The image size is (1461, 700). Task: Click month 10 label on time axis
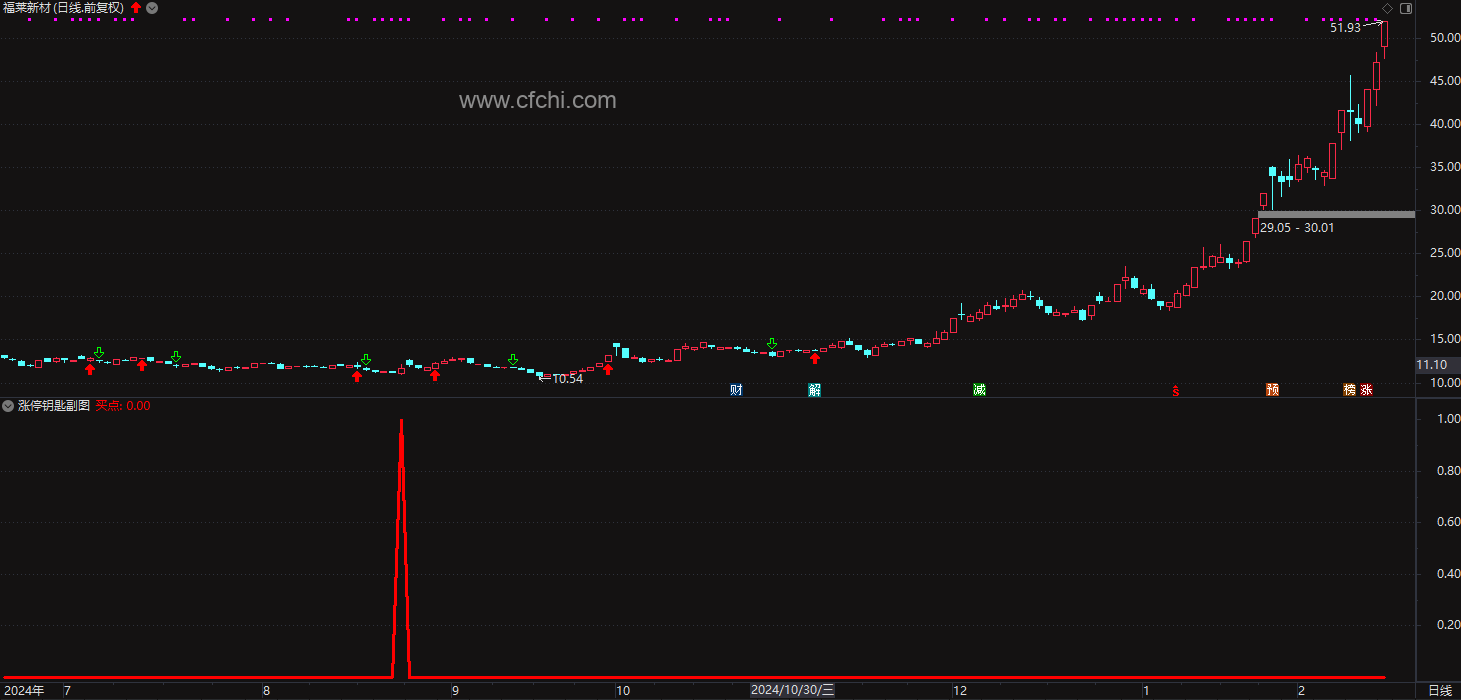[x=622, y=691]
